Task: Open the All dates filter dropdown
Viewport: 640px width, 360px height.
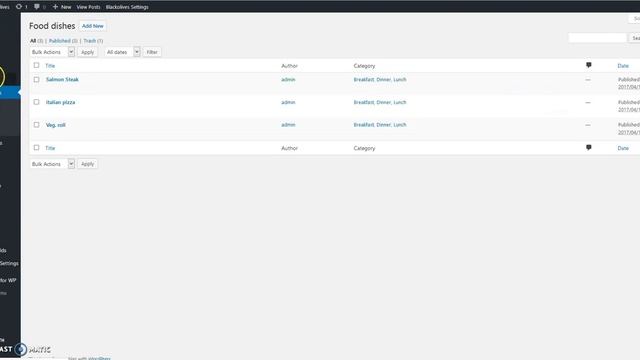Action: click(122, 52)
